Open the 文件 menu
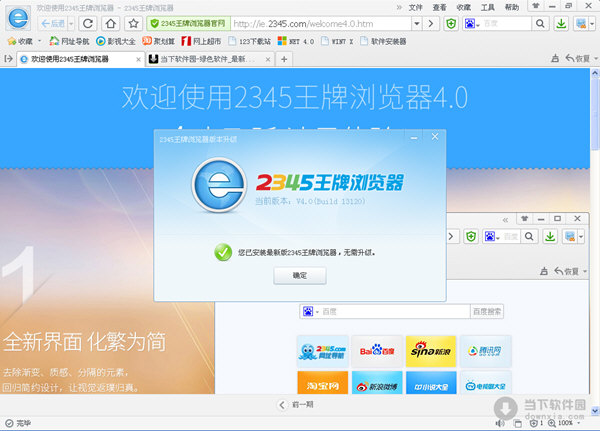Viewport: 600px width, 431px height. (x=415, y=7)
